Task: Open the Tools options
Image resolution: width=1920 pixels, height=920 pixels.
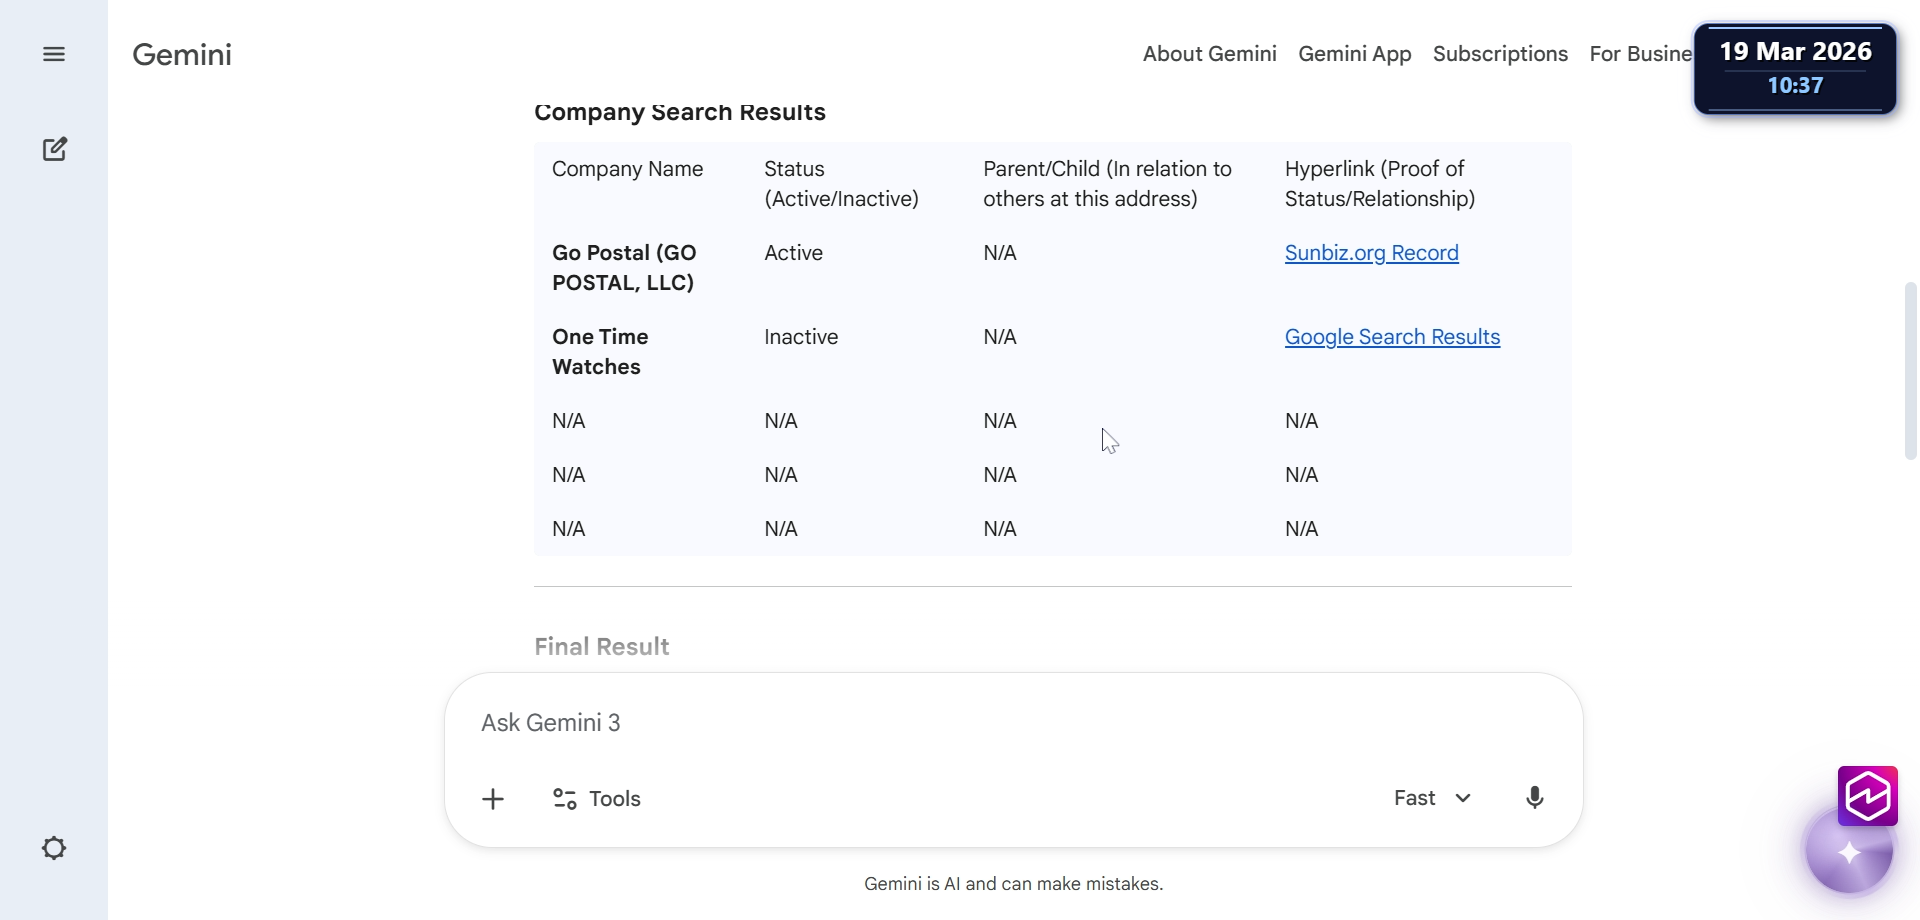Action: (597, 799)
